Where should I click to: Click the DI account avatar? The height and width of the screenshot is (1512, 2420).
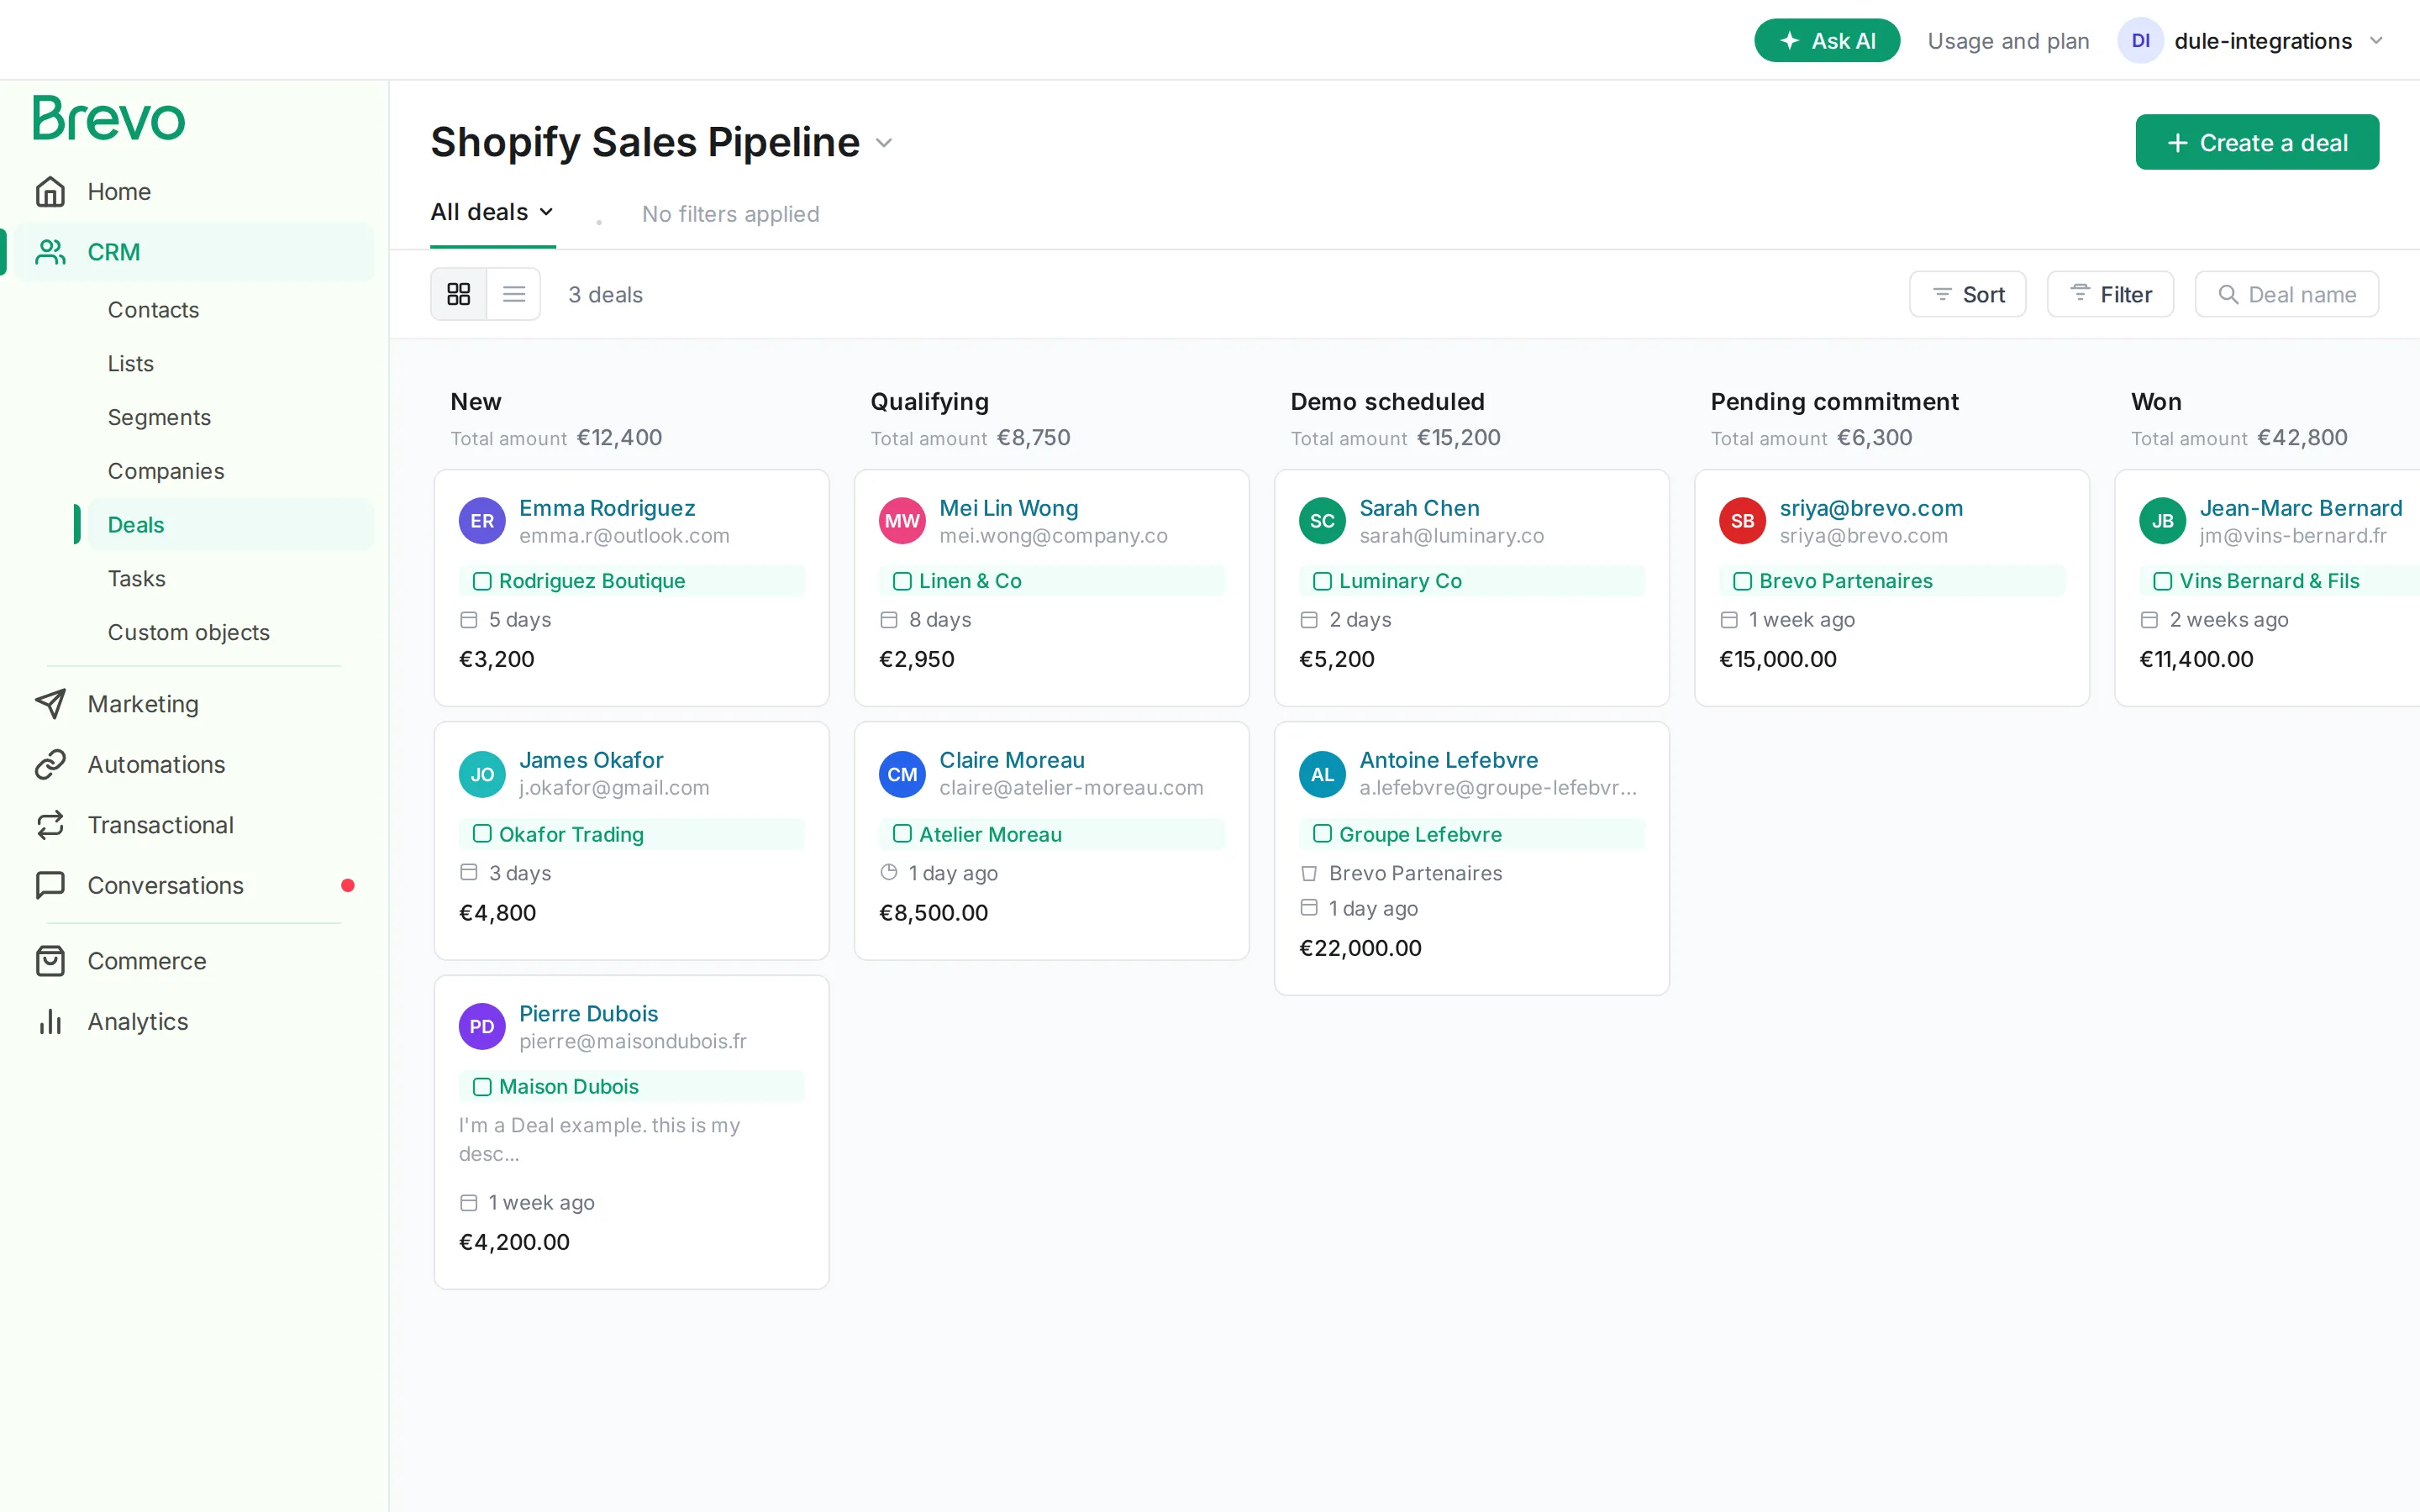pyautogui.click(x=2140, y=41)
